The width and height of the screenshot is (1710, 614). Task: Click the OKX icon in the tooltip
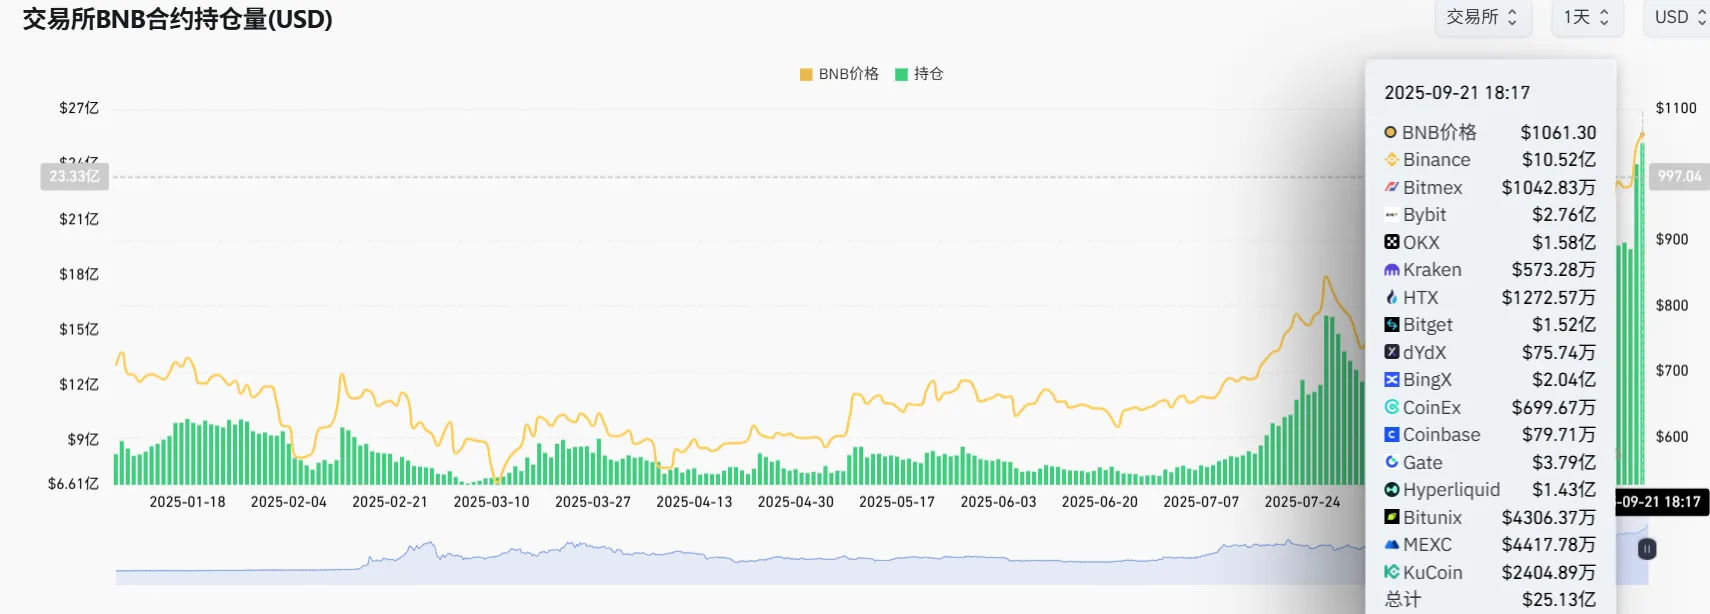[1391, 242]
